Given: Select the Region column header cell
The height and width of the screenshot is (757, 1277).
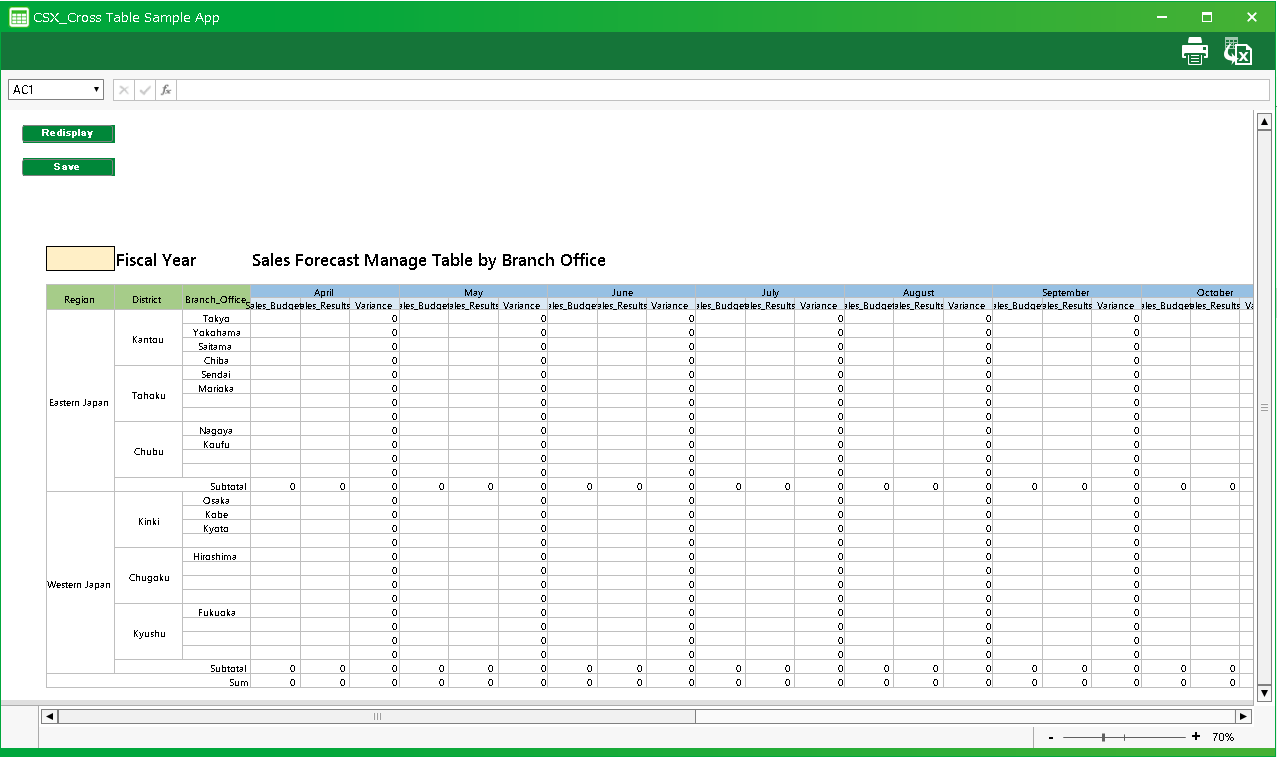Looking at the screenshot, I should coord(80,299).
